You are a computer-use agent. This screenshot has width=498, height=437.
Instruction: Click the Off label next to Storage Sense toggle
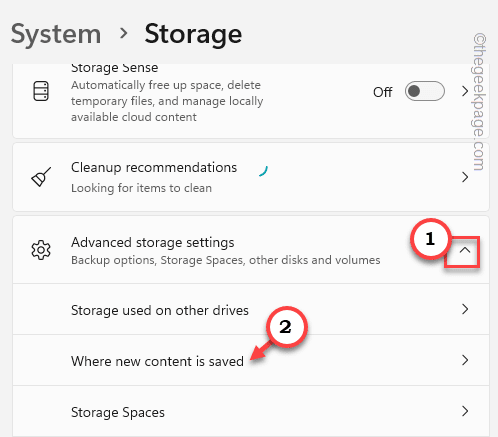pos(382,92)
